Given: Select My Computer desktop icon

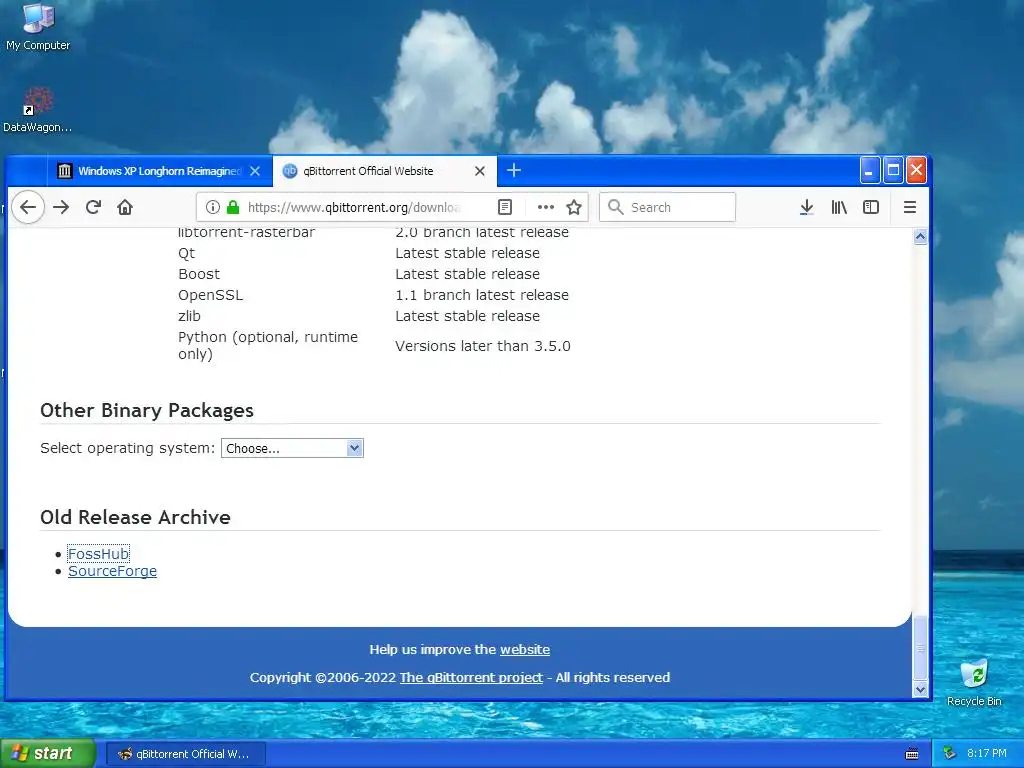Looking at the screenshot, I should tap(38, 27).
